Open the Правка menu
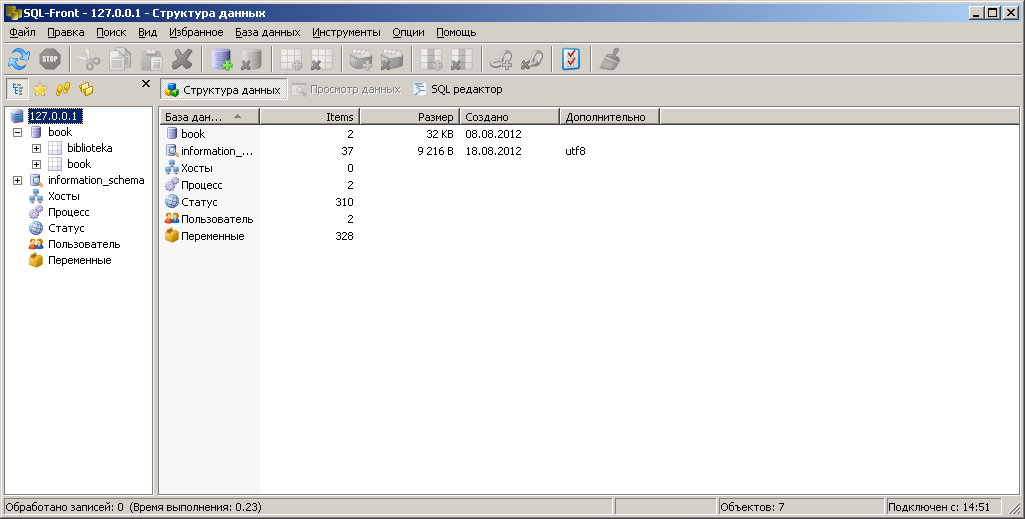Image resolution: width=1025 pixels, height=519 pixels. tap(65, 32)
